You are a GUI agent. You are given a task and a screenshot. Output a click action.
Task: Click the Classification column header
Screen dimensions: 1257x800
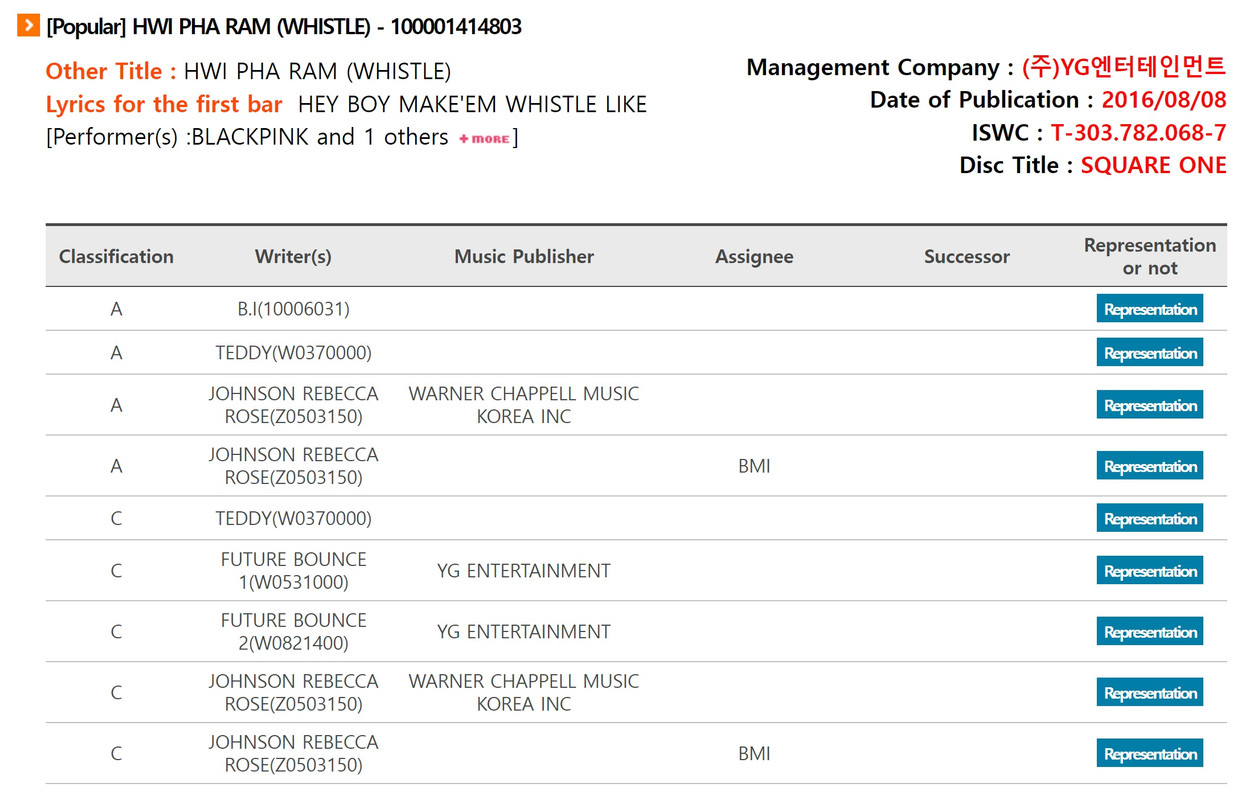coord(116,256)
